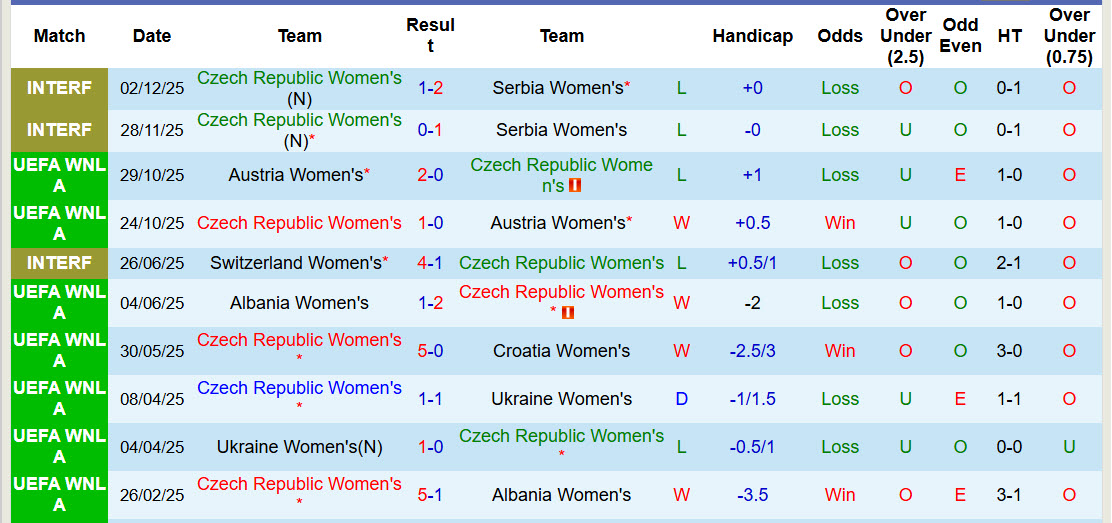The height and width of the screenshot is (523, 1112).
Task: Select the UEFA WNL A badge on the 24/10/25 row
Action: click(x=59, y=223)
